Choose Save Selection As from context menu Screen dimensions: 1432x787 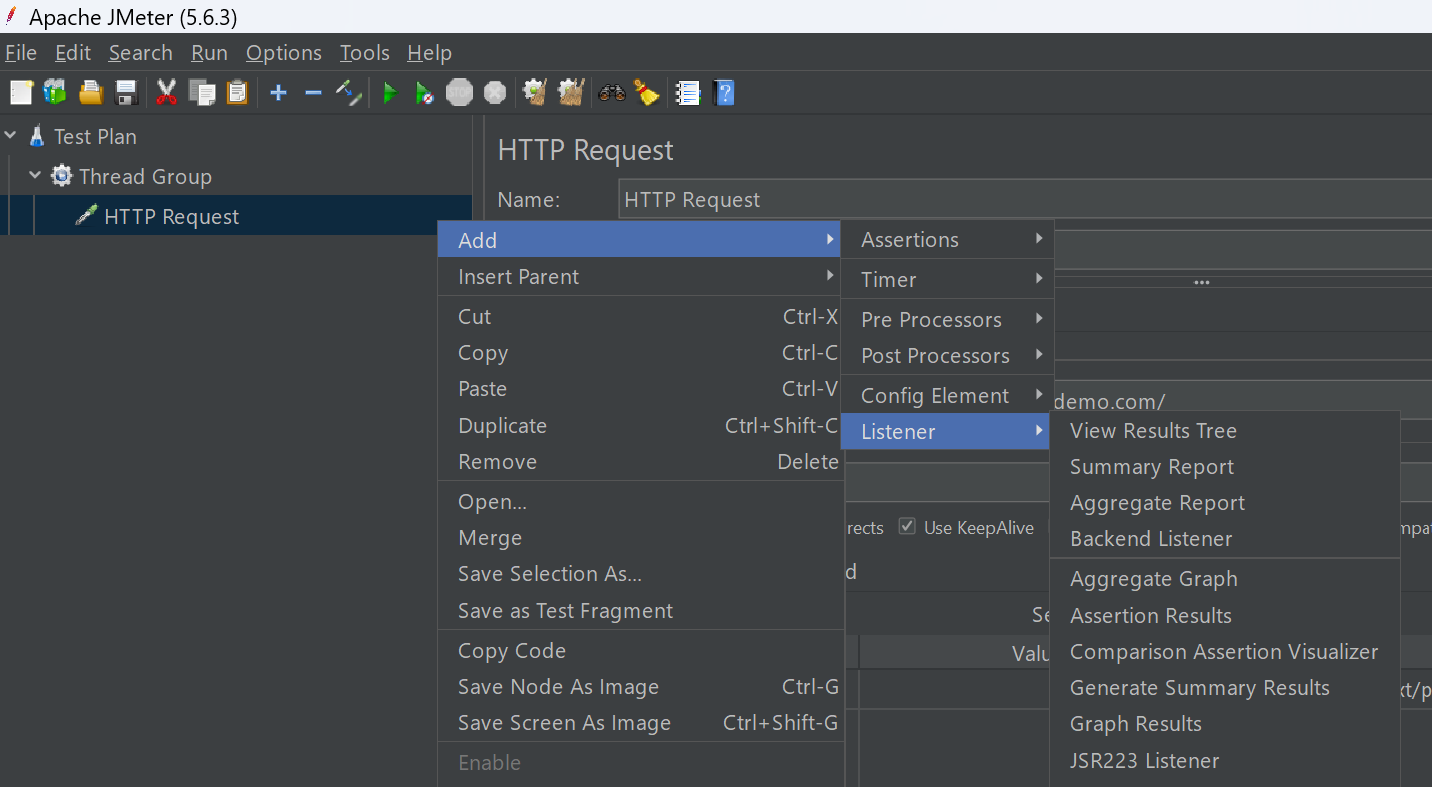[x=640, y=574]
